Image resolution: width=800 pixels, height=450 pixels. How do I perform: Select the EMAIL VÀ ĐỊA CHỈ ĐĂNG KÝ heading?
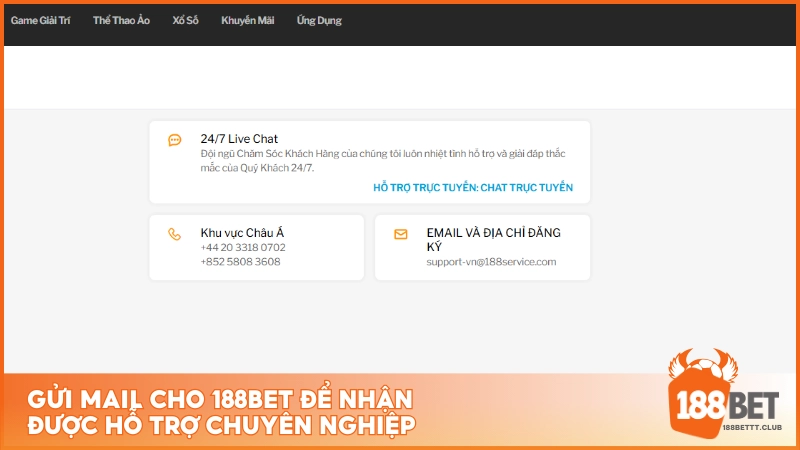point(493,239)
